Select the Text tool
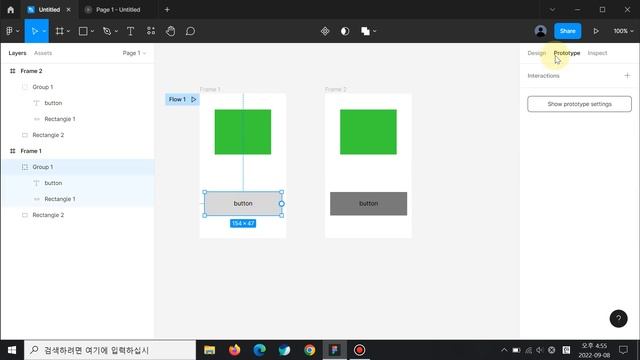The height and width of the screenshot is (360, 640). [131, 31]
